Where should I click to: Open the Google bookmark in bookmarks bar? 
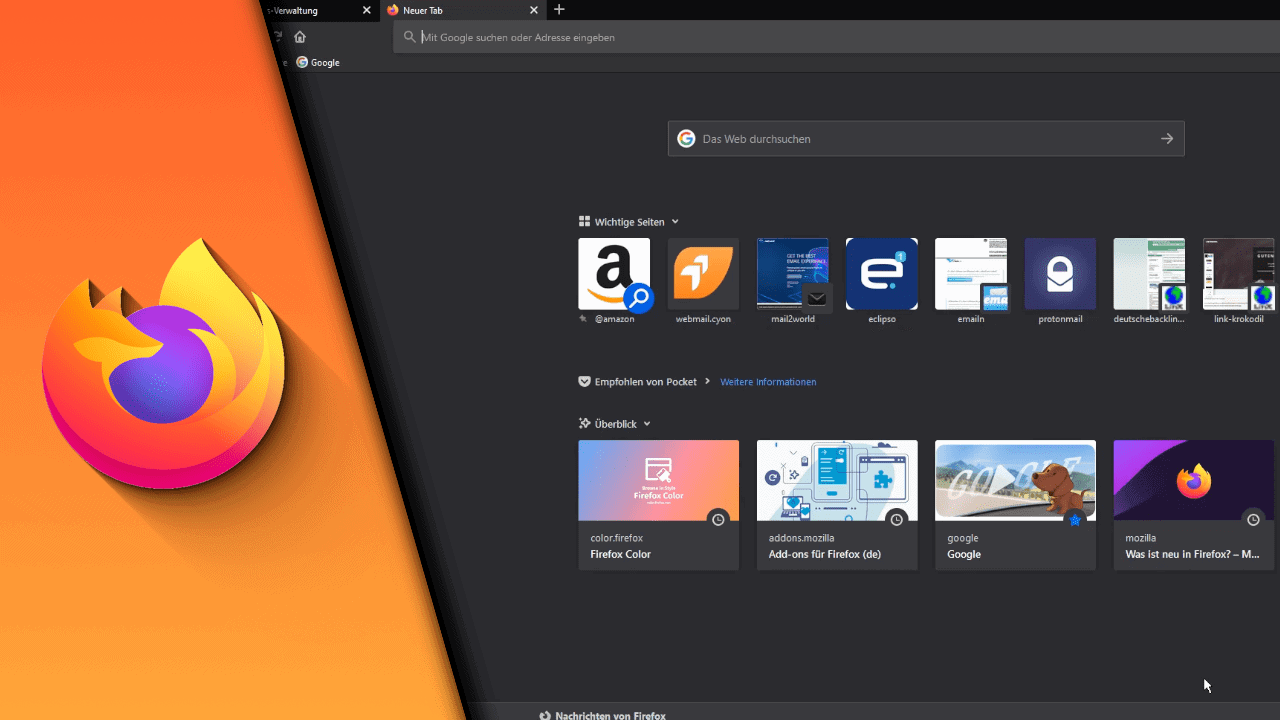[318, 62]
